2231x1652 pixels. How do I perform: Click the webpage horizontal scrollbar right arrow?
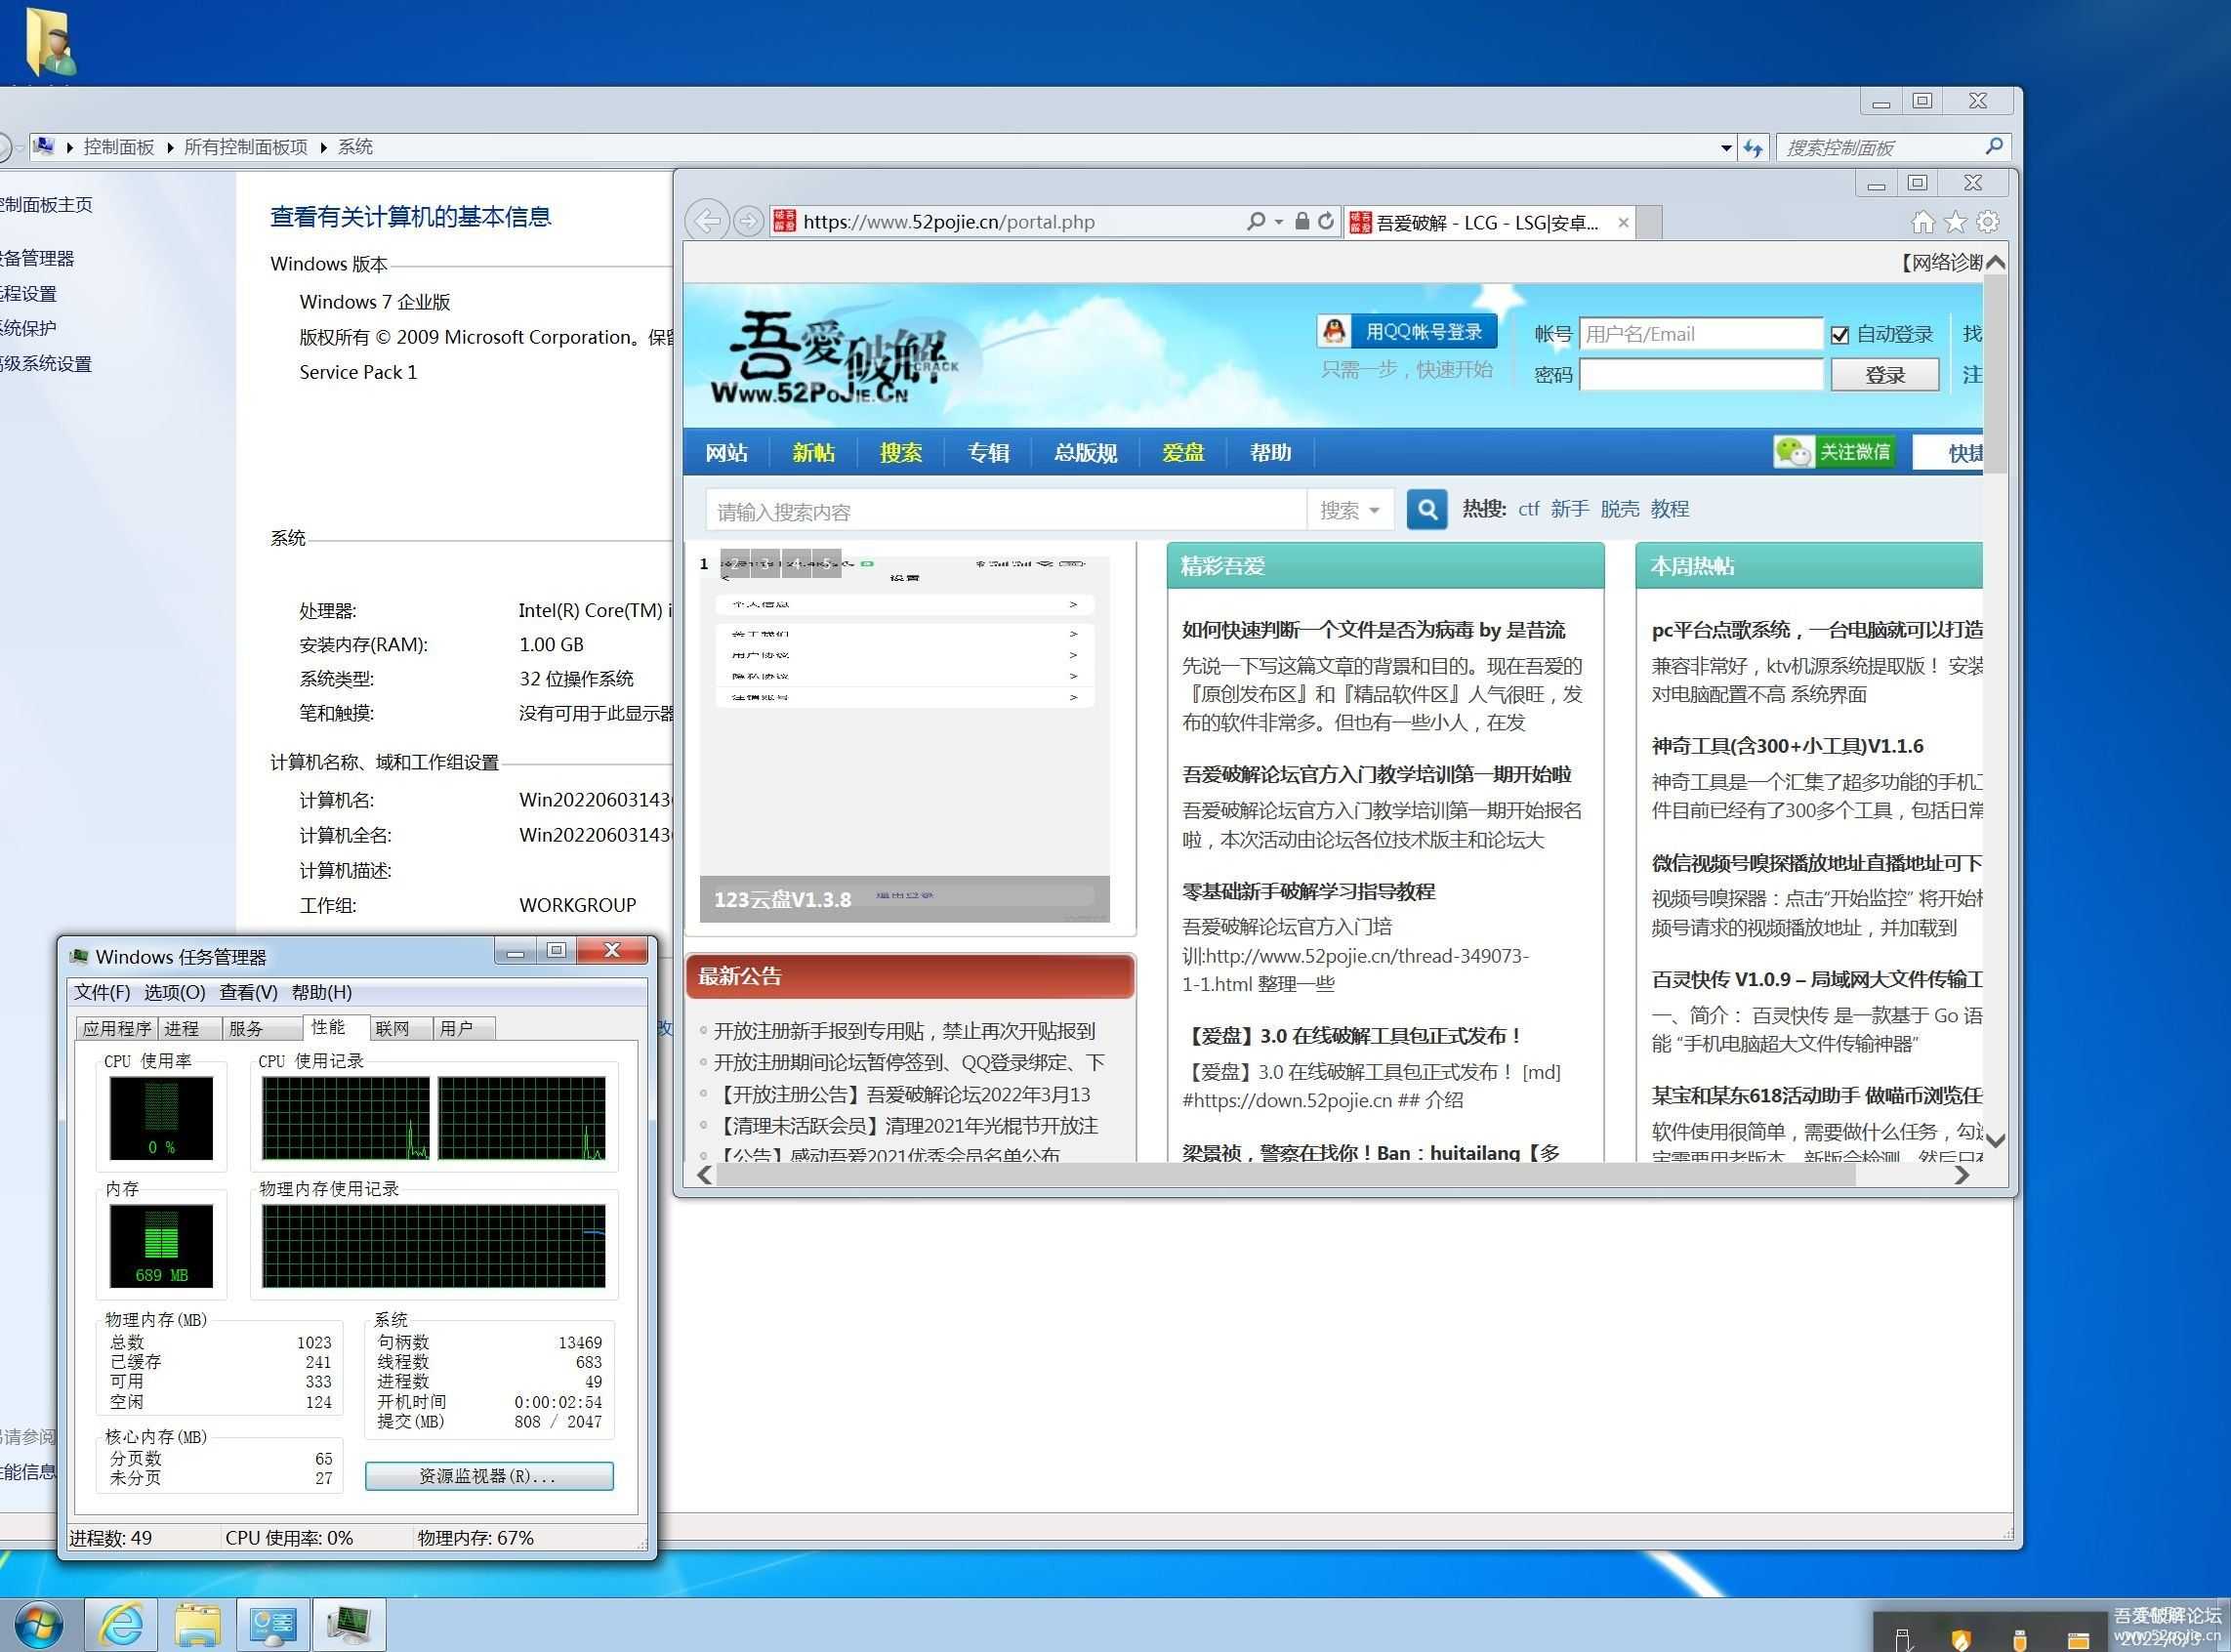pos(1961,1175)
